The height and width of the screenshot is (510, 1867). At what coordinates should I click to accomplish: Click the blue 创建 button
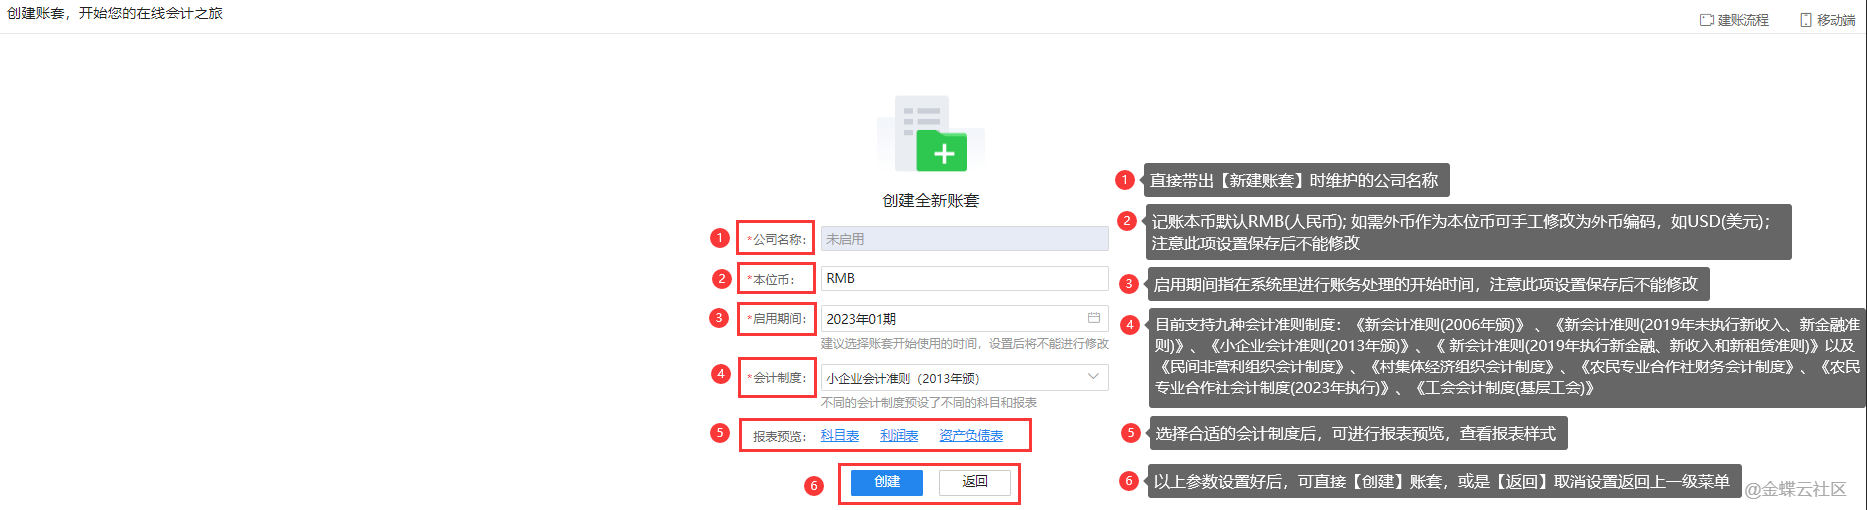[x=887, y=482]
